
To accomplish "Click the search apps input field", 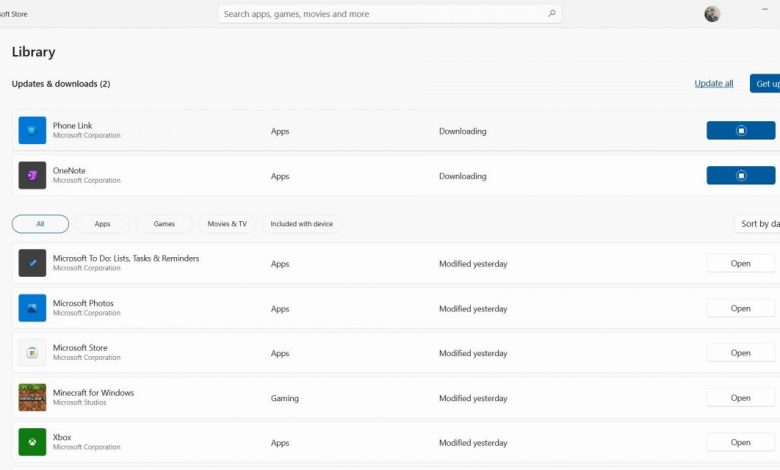I will pyautogui.click(x=390, y=14).
